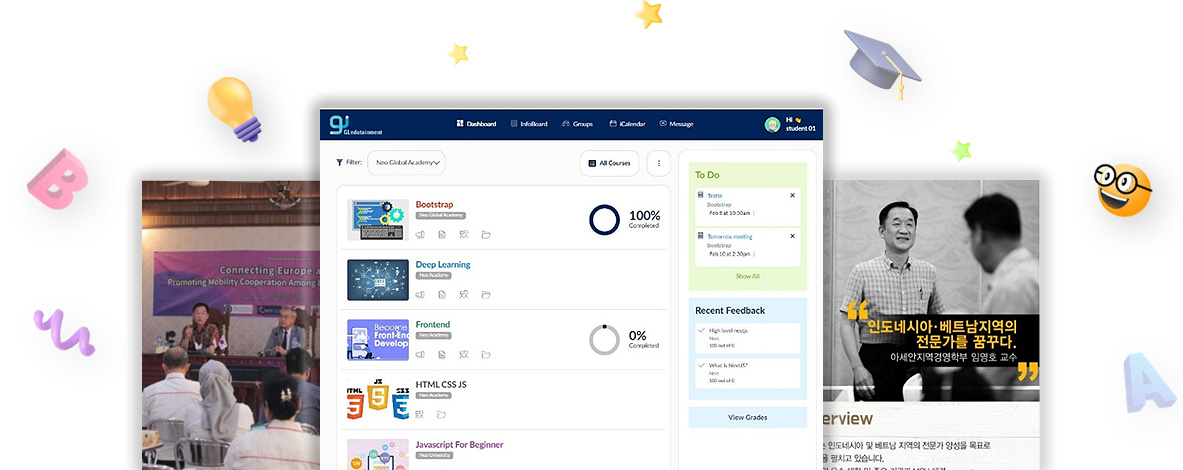
Task: Open What is NextJS? feedback entry
Action: click(x=748, y=373)
